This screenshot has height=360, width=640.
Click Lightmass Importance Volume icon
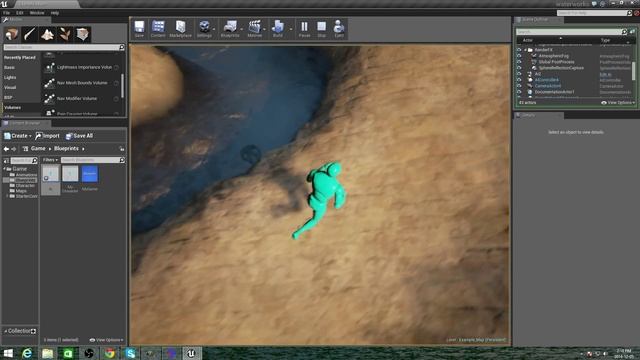pyautogui.click(x=49, y=67)
